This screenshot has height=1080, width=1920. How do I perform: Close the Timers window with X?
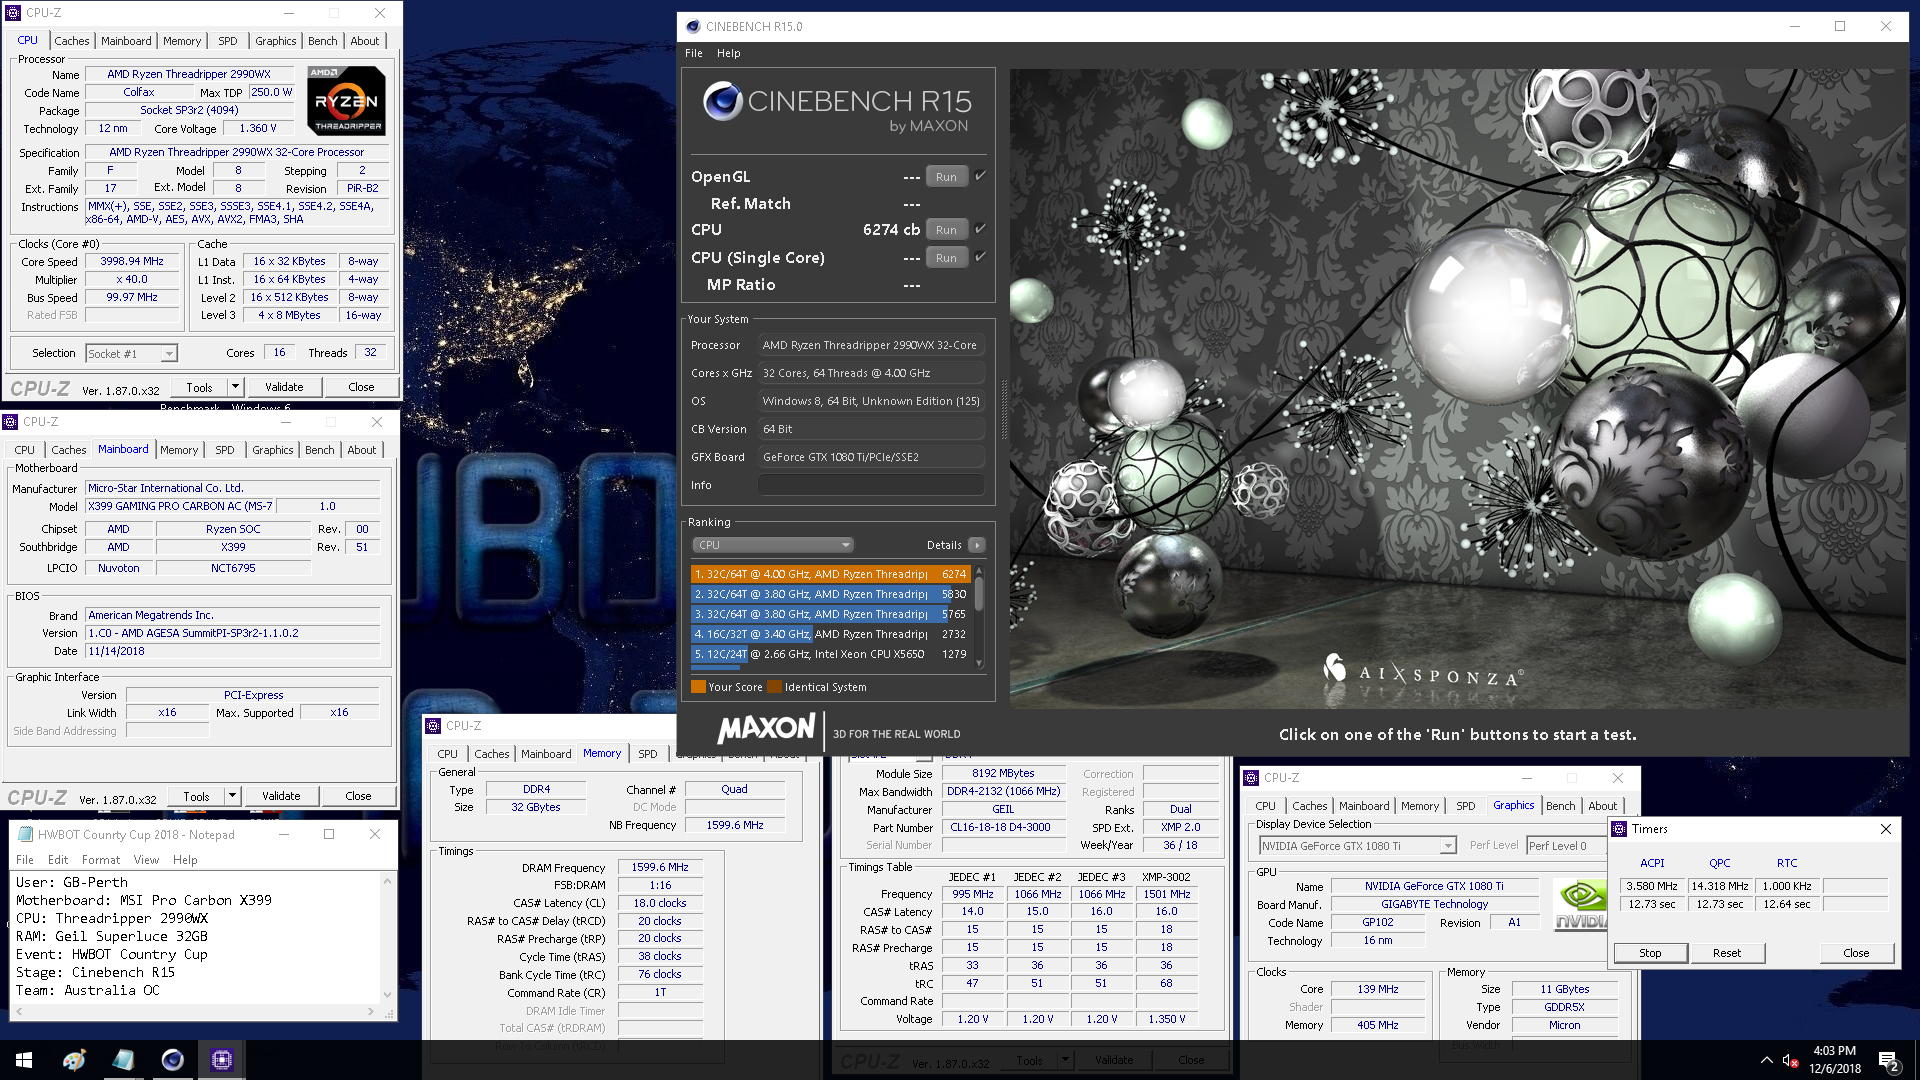click(1886, 829)
